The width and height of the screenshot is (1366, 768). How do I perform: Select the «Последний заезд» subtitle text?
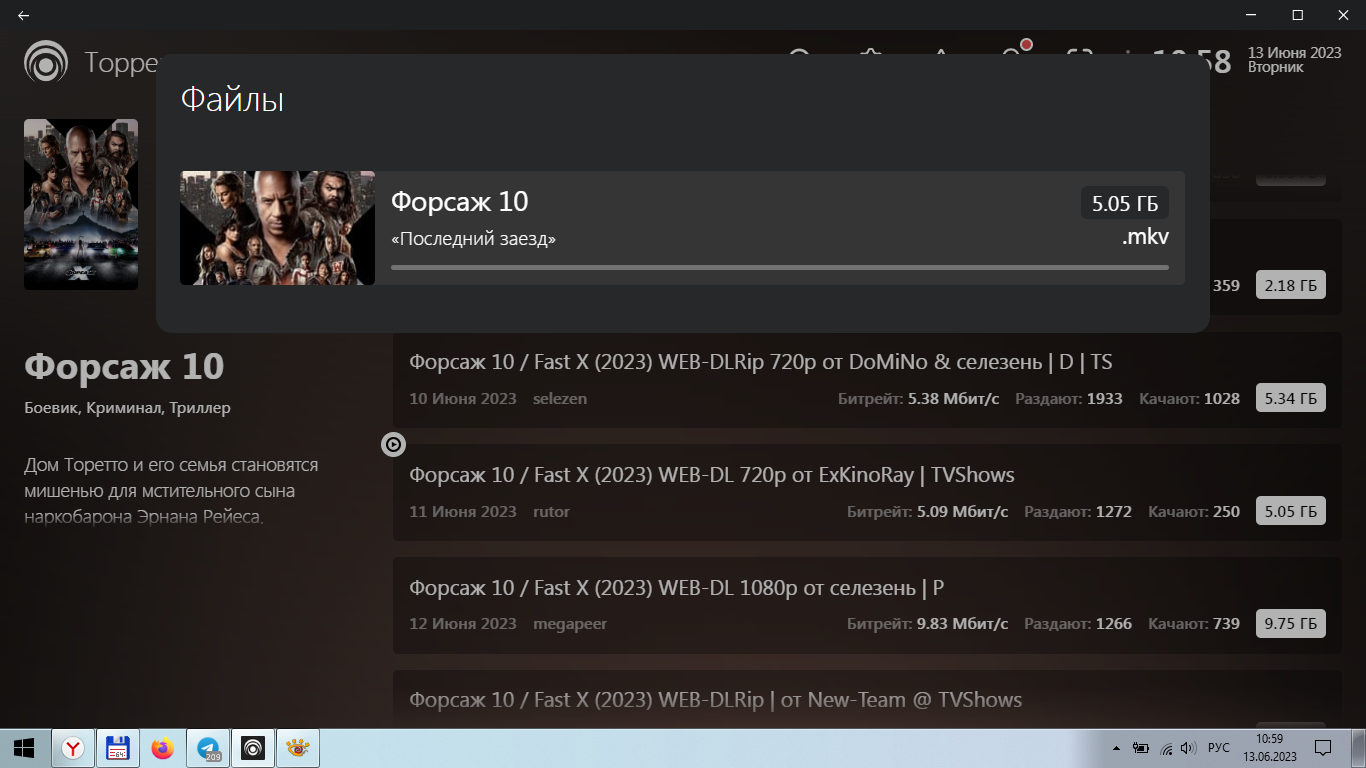(473, 239)
